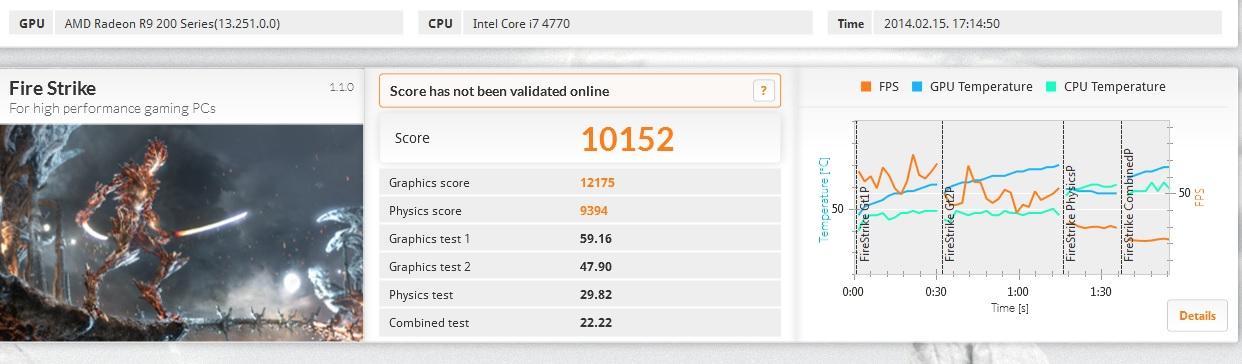Click the Physics score label
The image size is (1242, 364).
tap(425, 211)
